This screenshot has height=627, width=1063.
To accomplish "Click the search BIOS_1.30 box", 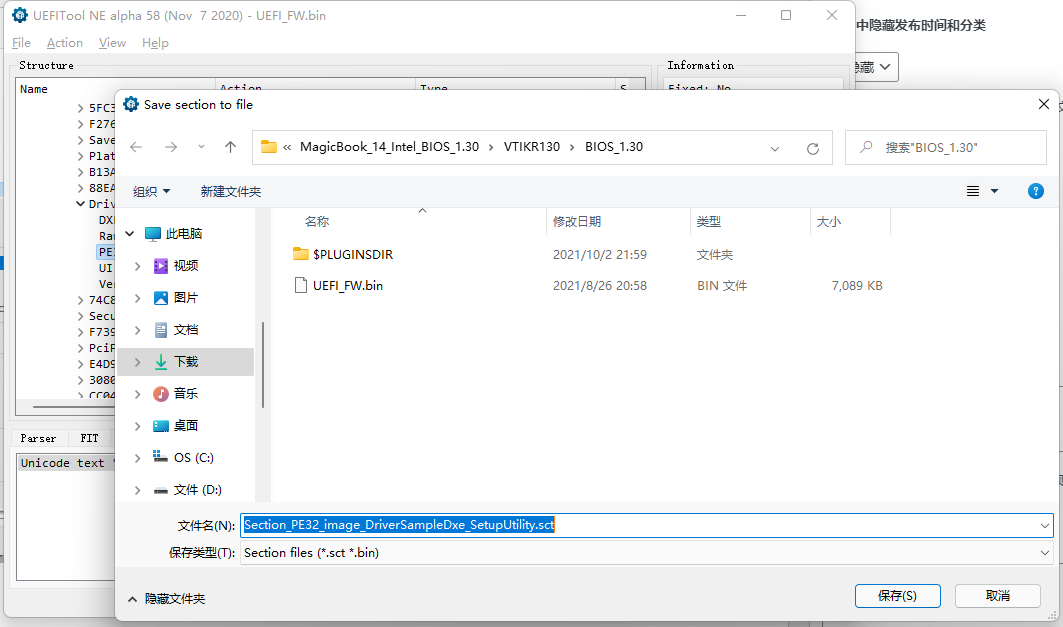I will point(946,148).
